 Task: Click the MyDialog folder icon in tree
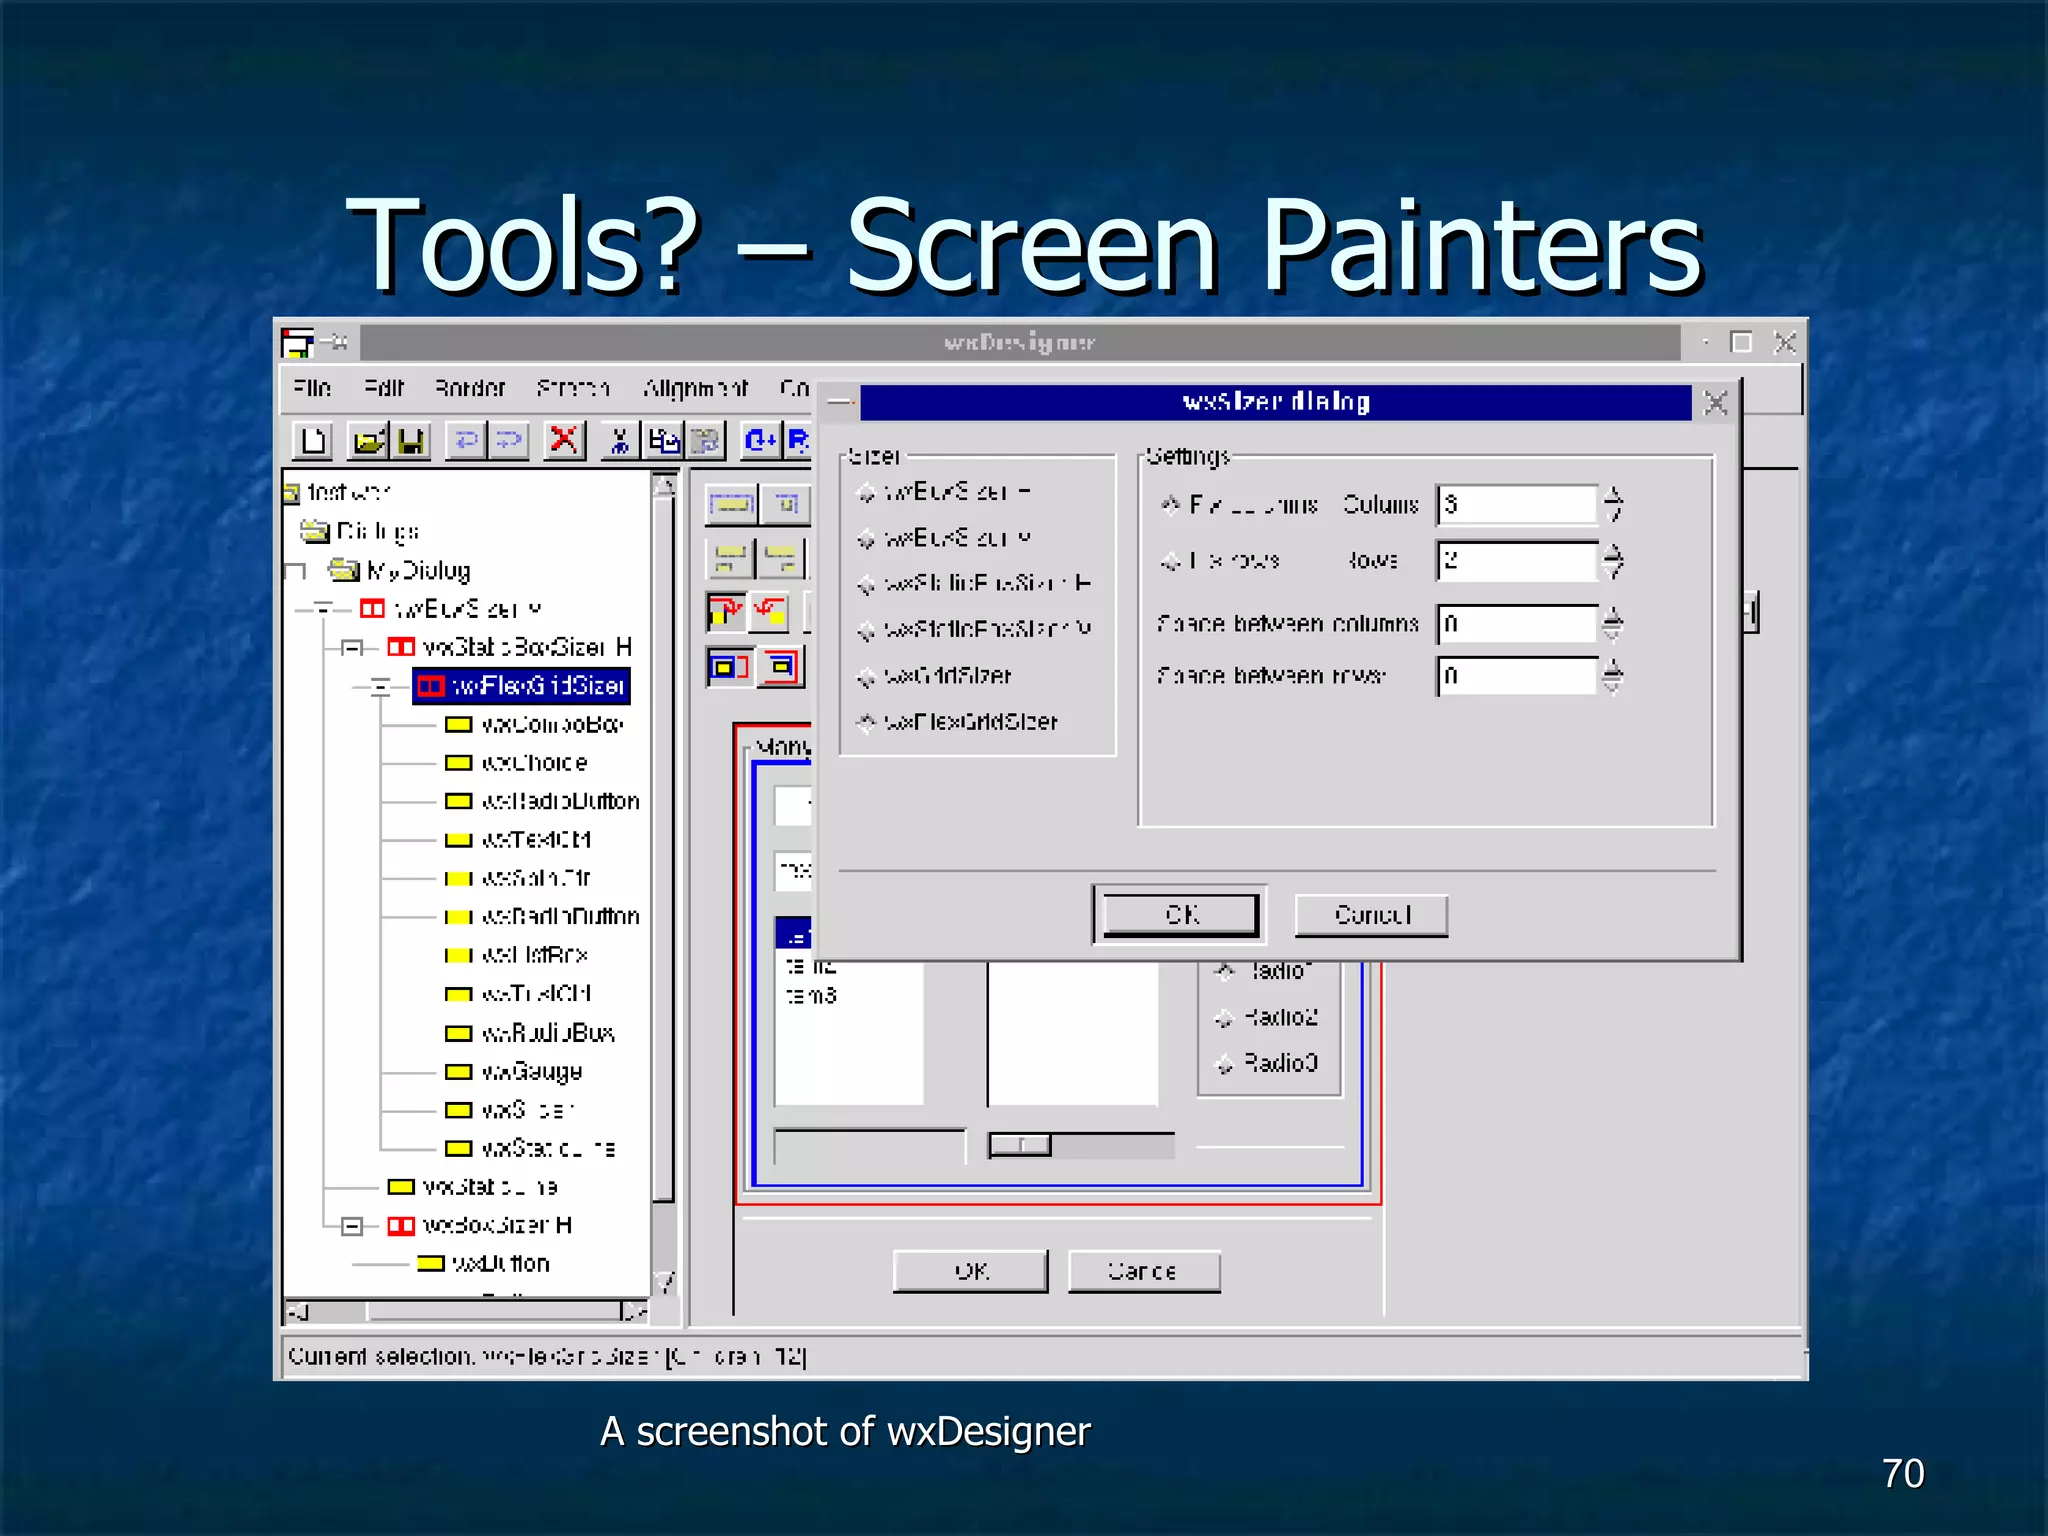pos(344,570)
